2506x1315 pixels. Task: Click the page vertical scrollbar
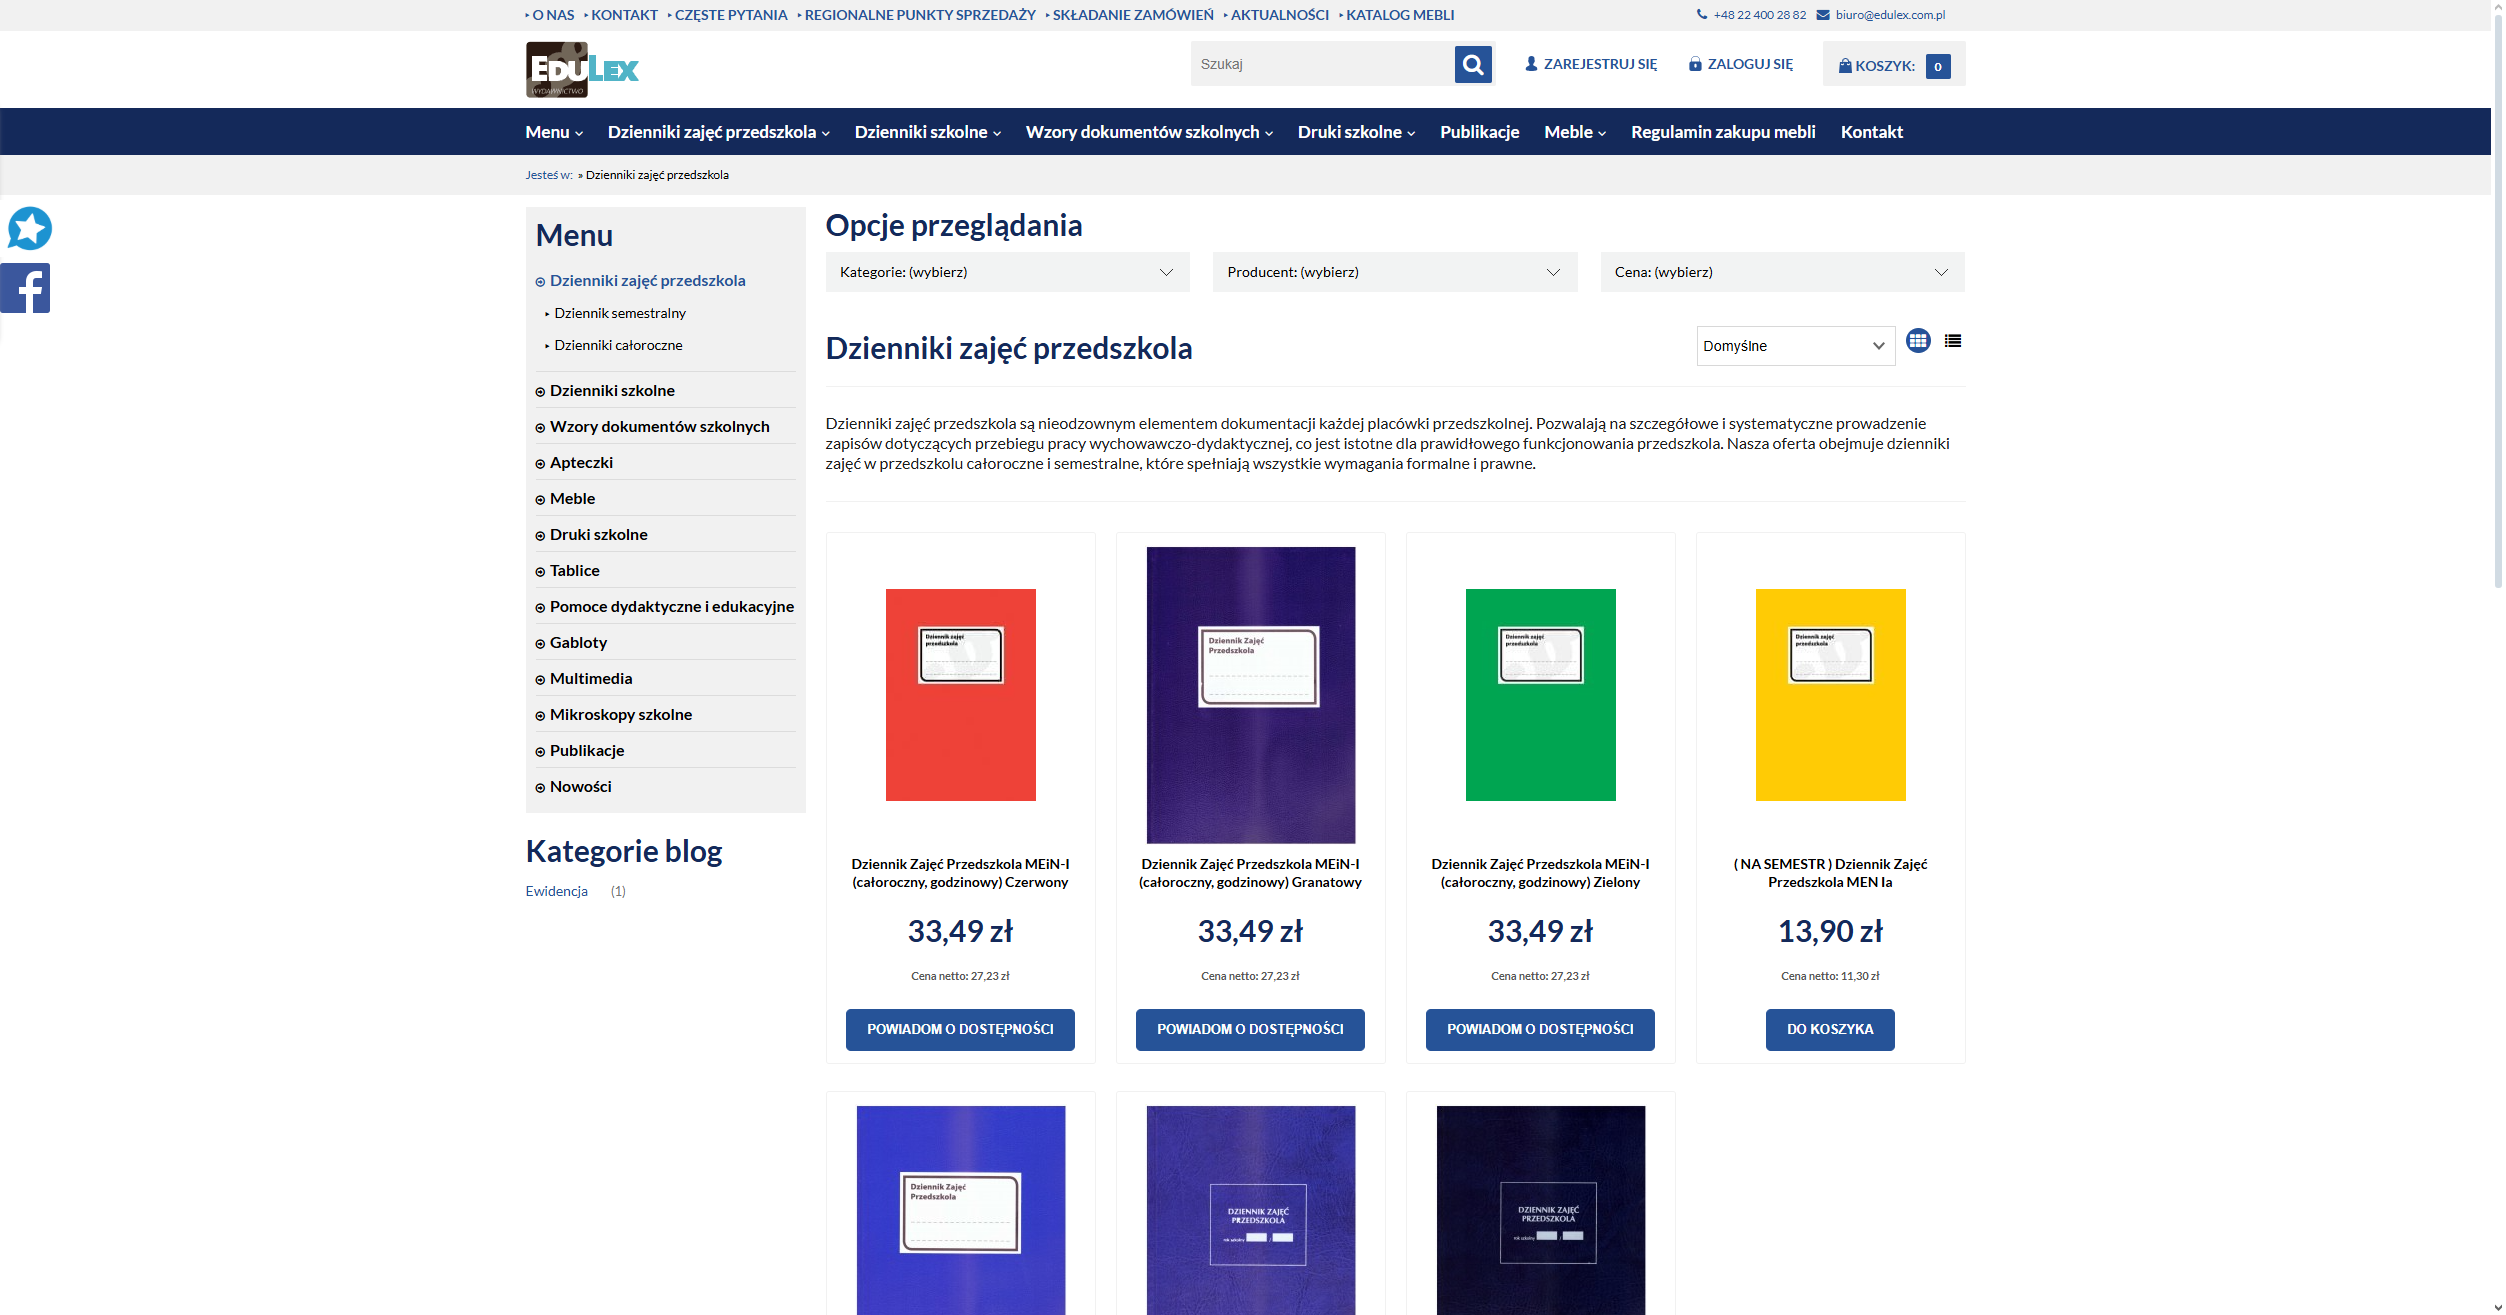point(2498,300)
